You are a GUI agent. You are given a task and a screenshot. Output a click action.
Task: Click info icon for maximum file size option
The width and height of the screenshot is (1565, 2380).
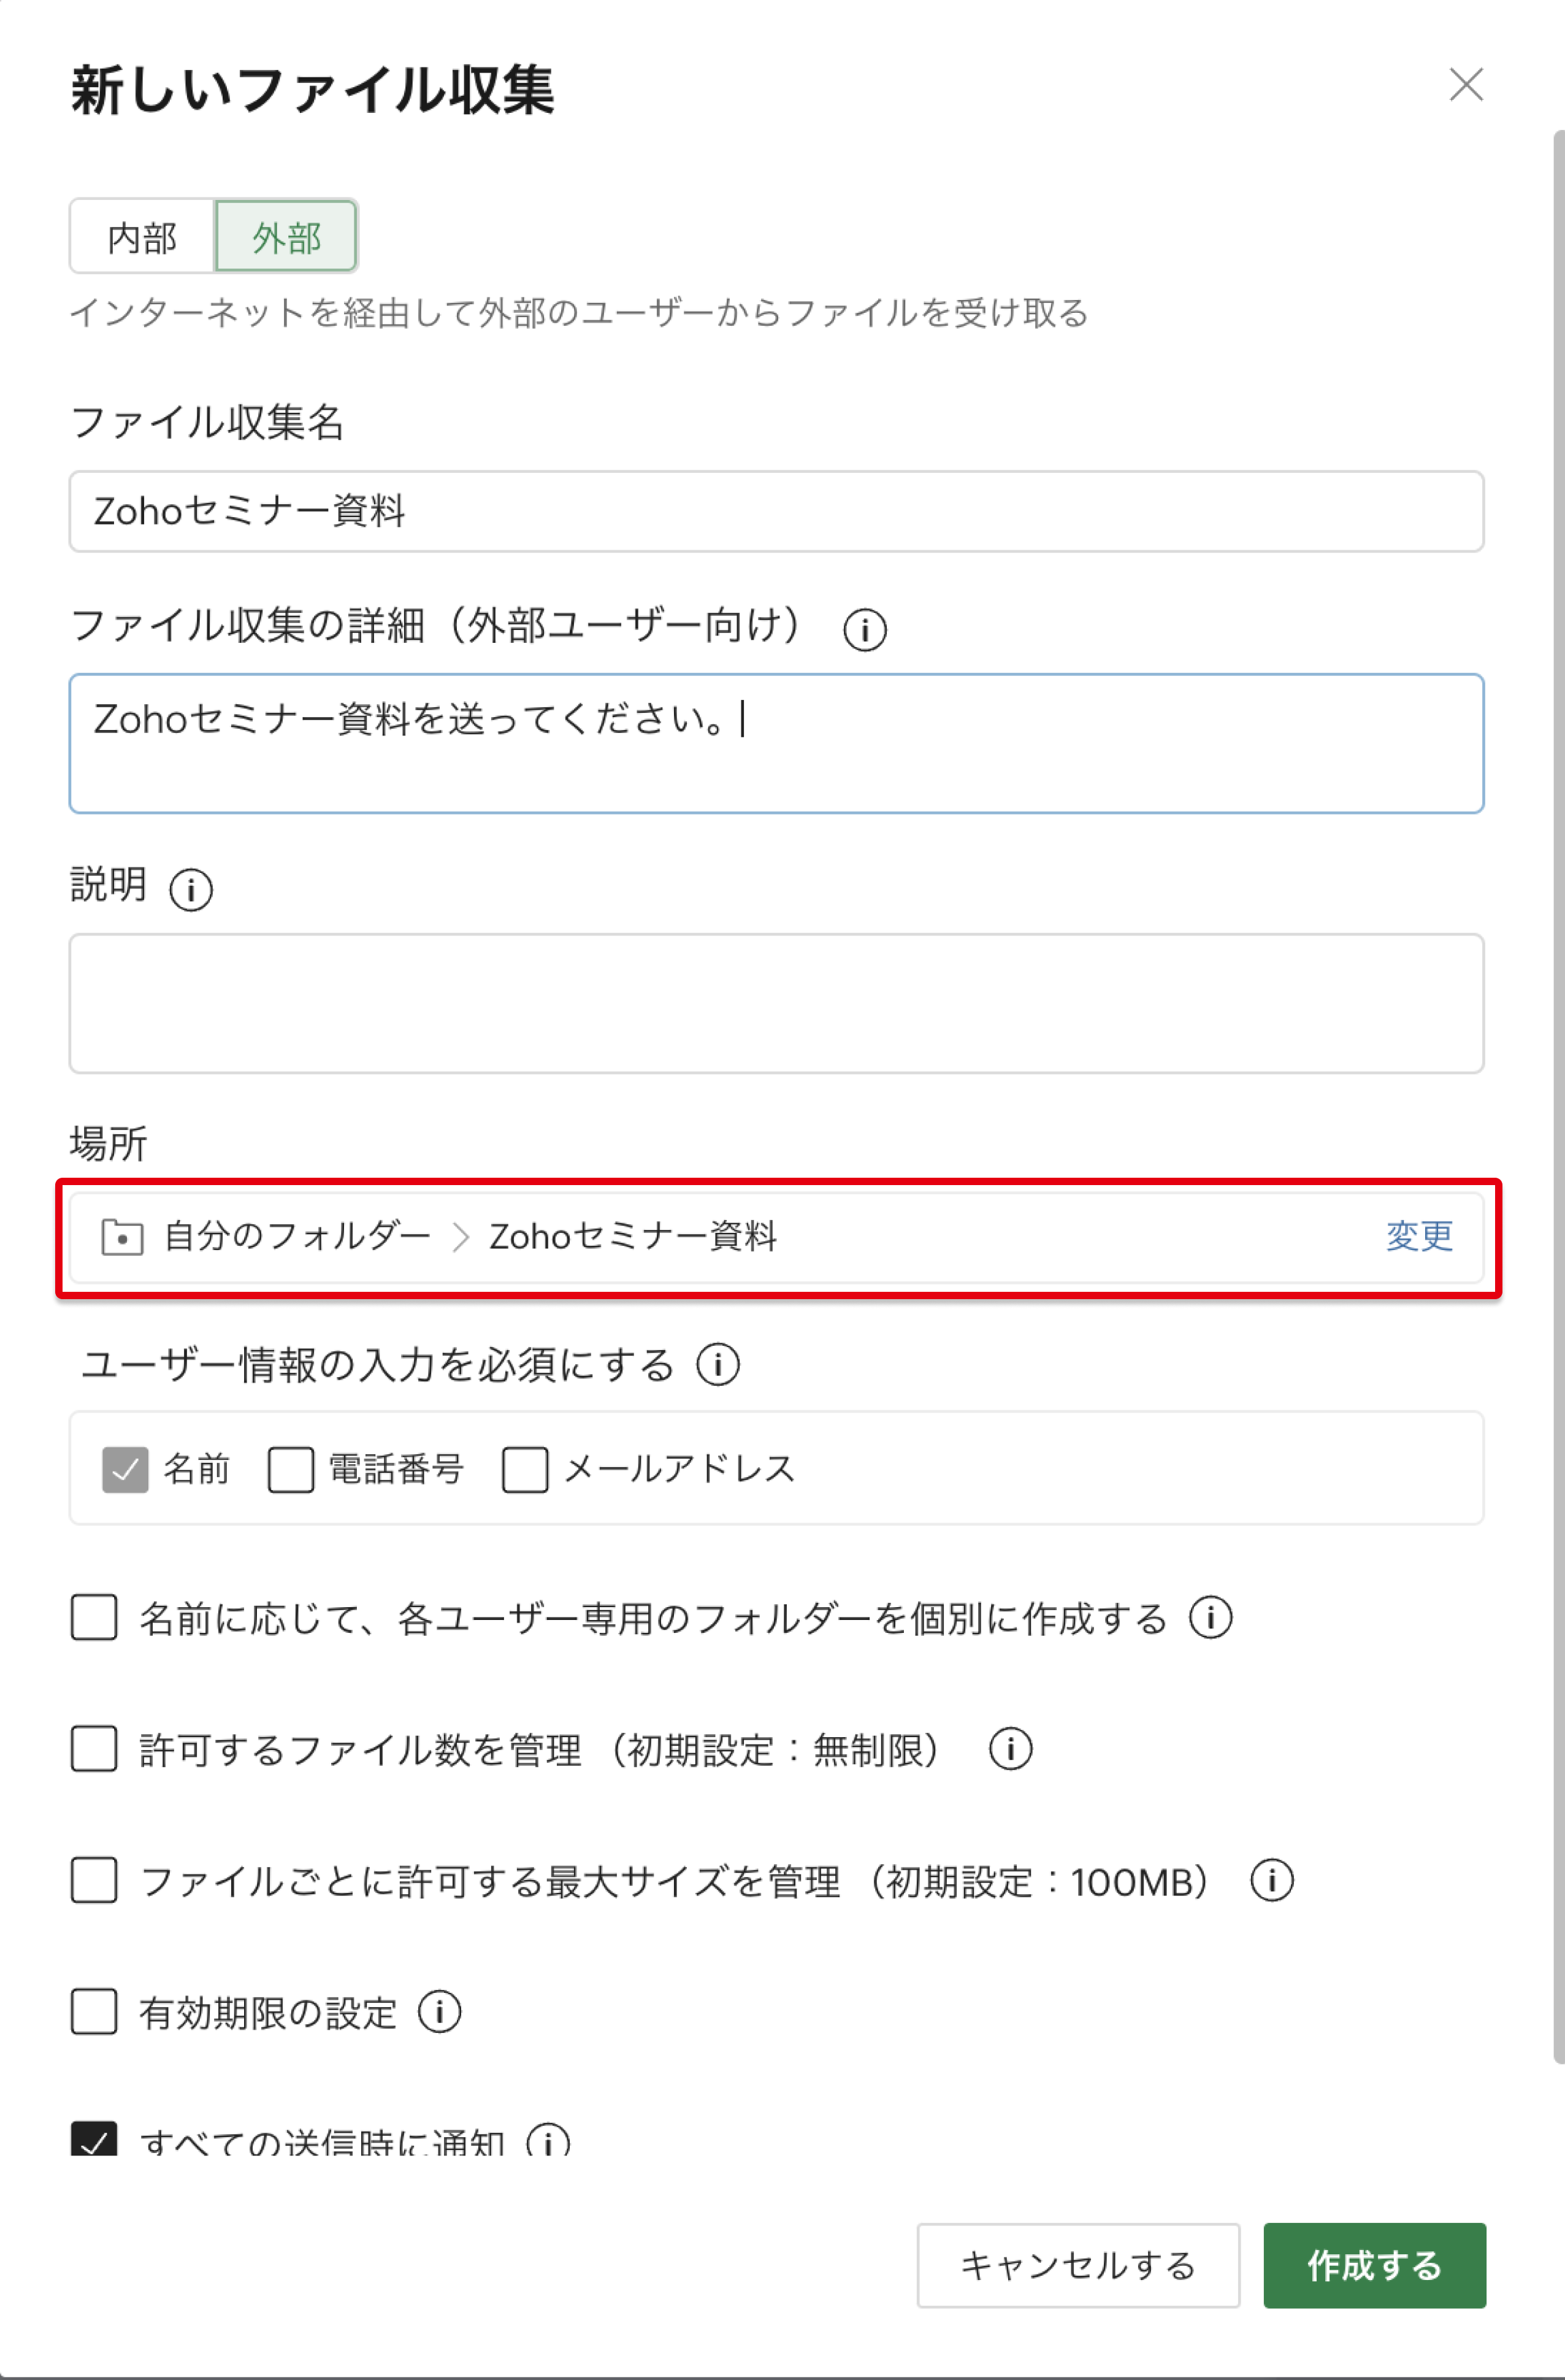point(1271,1880)
